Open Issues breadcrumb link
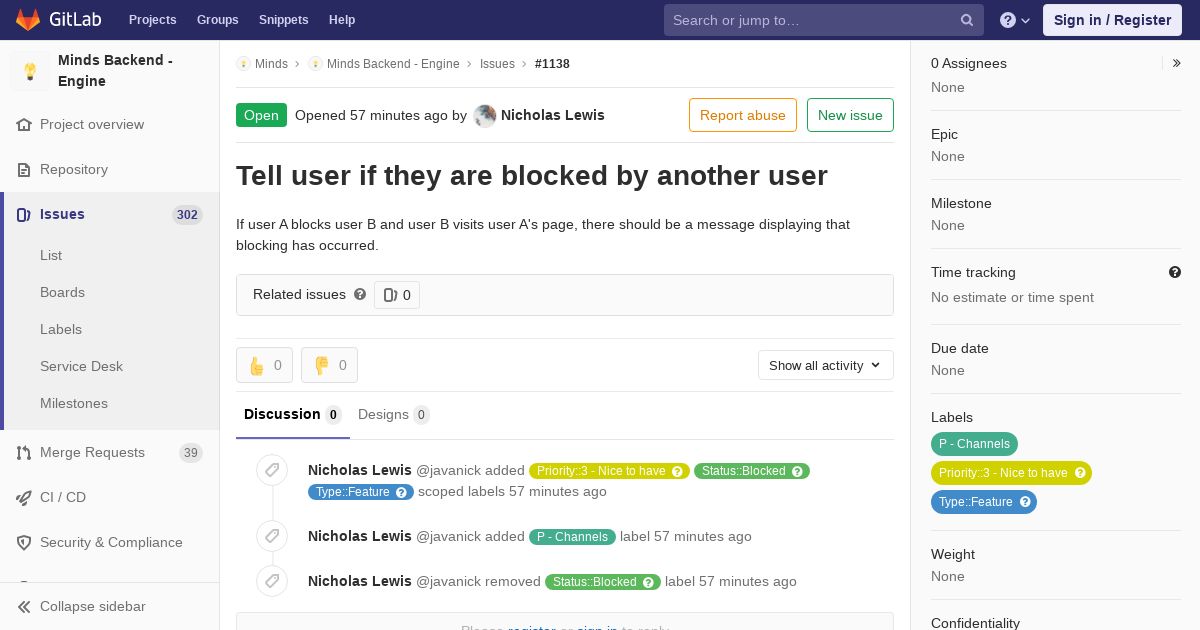Screen dimensions: 1200x630 (497, 63)
